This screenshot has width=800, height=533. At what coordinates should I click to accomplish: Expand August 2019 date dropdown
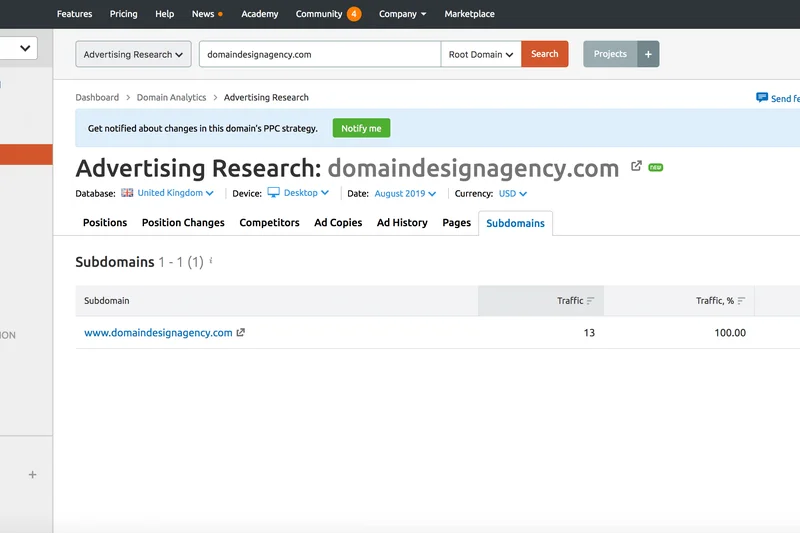(x=405, y=194)
